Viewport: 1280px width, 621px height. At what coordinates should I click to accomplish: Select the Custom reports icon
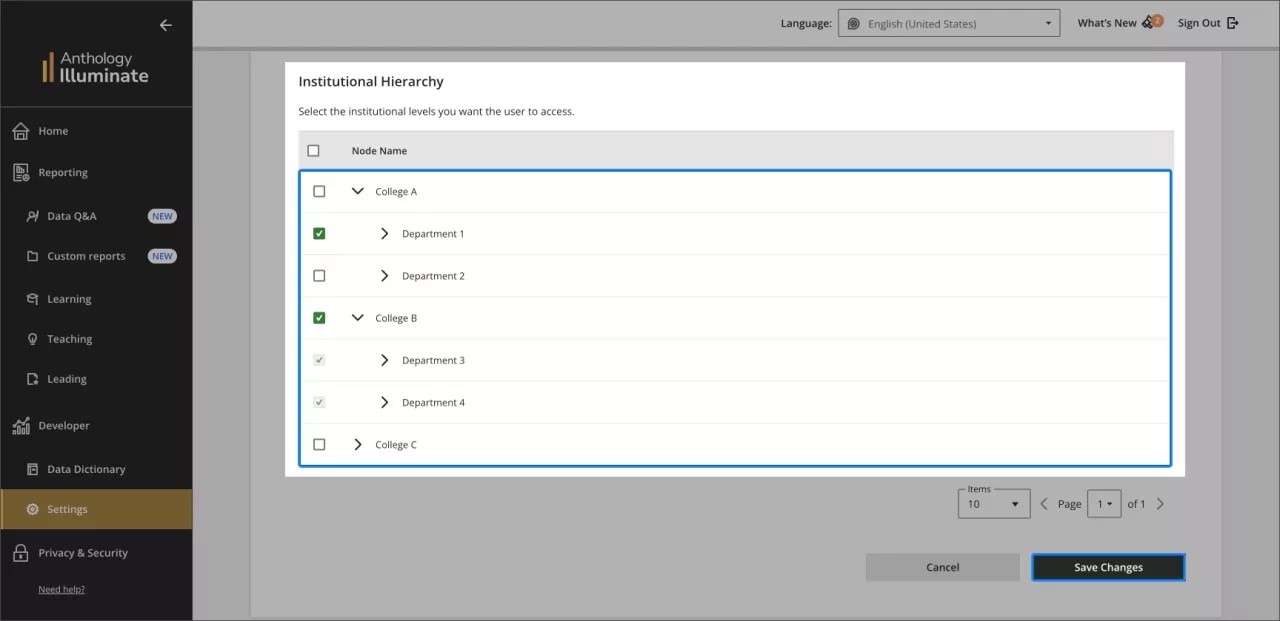[x=32, y=255]
